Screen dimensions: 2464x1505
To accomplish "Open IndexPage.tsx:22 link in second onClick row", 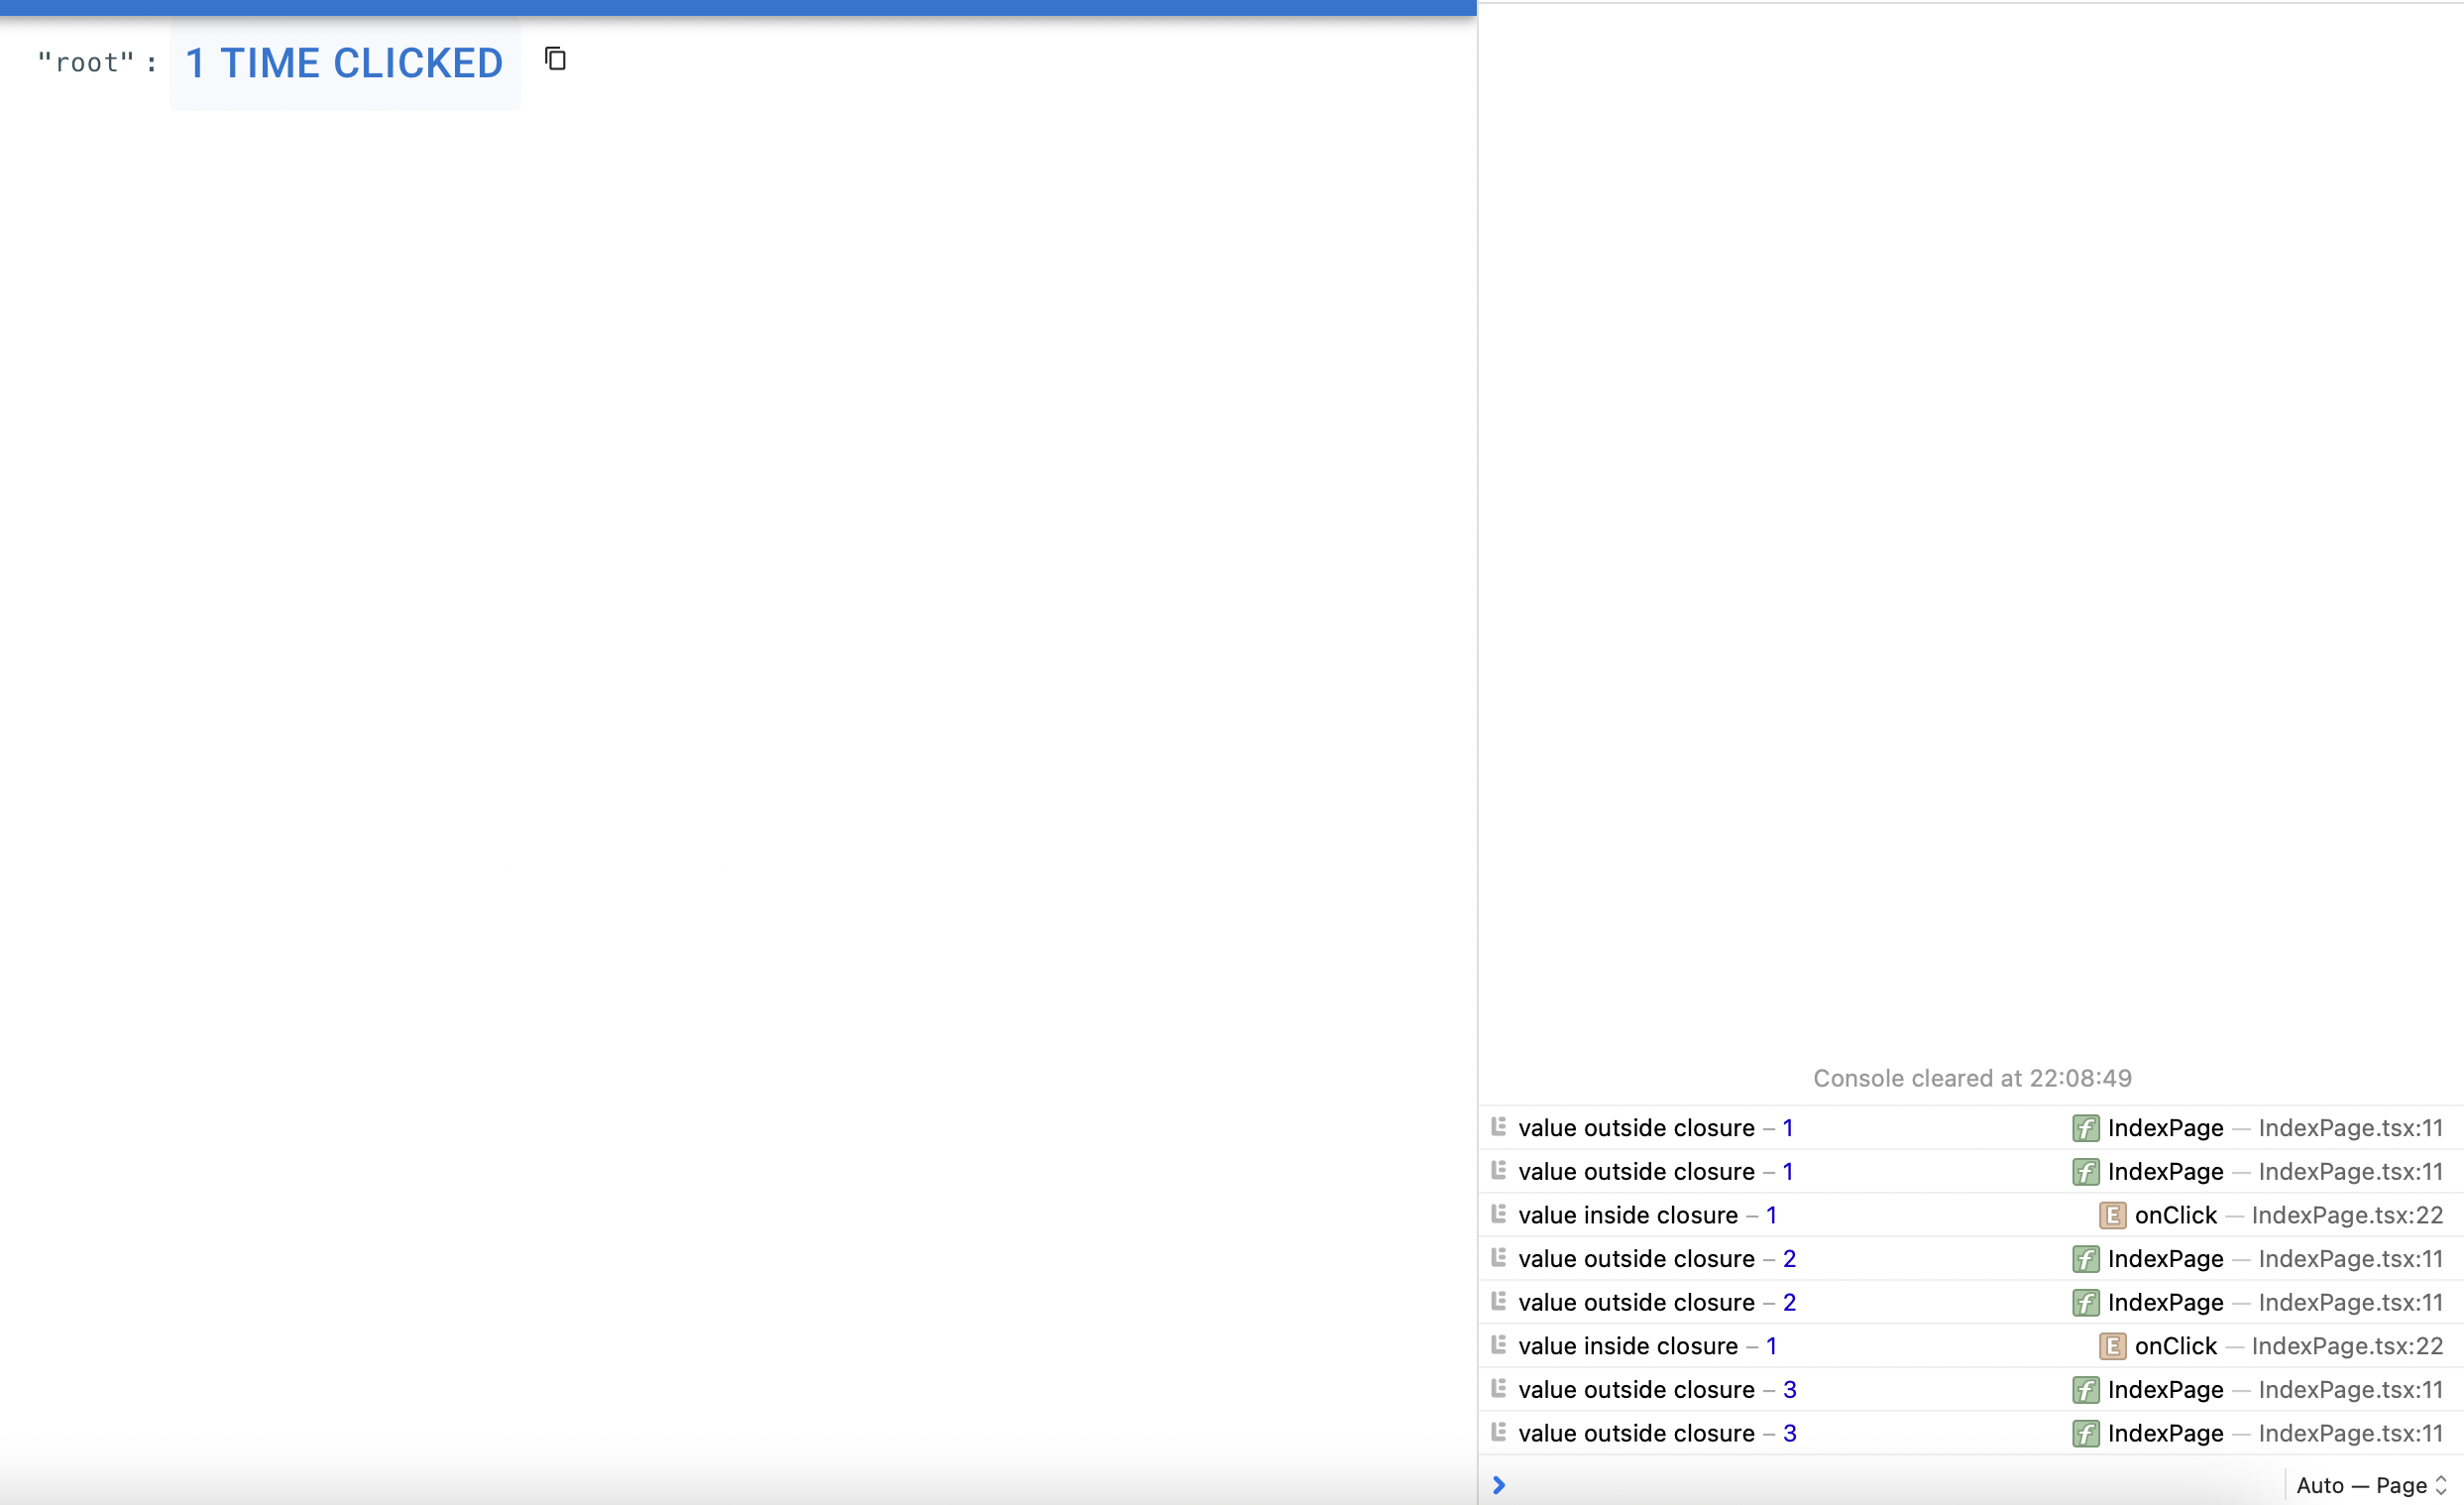I will coord(2347,1346).
